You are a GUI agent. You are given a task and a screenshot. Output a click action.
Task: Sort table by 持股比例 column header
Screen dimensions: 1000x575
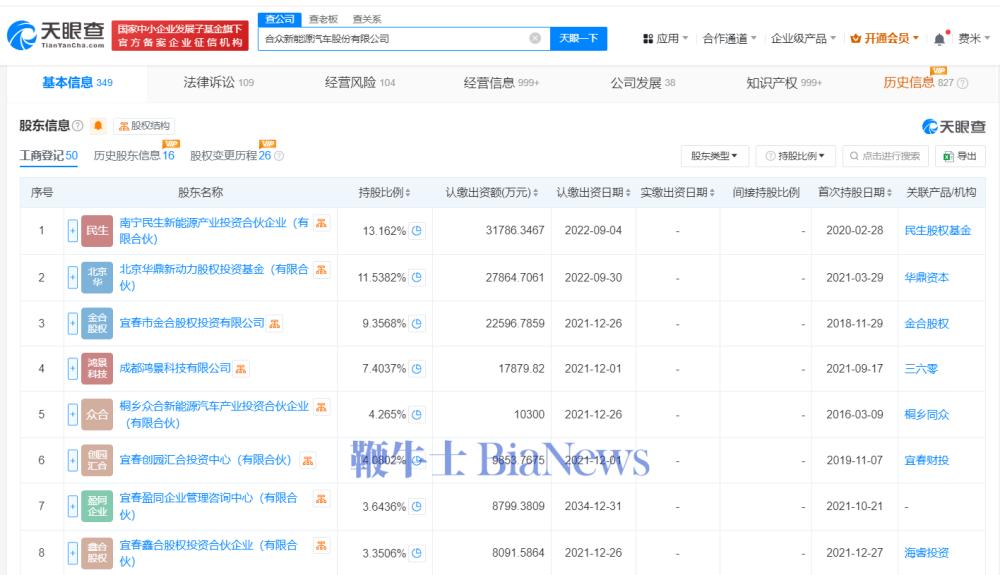tap(385, 193)
